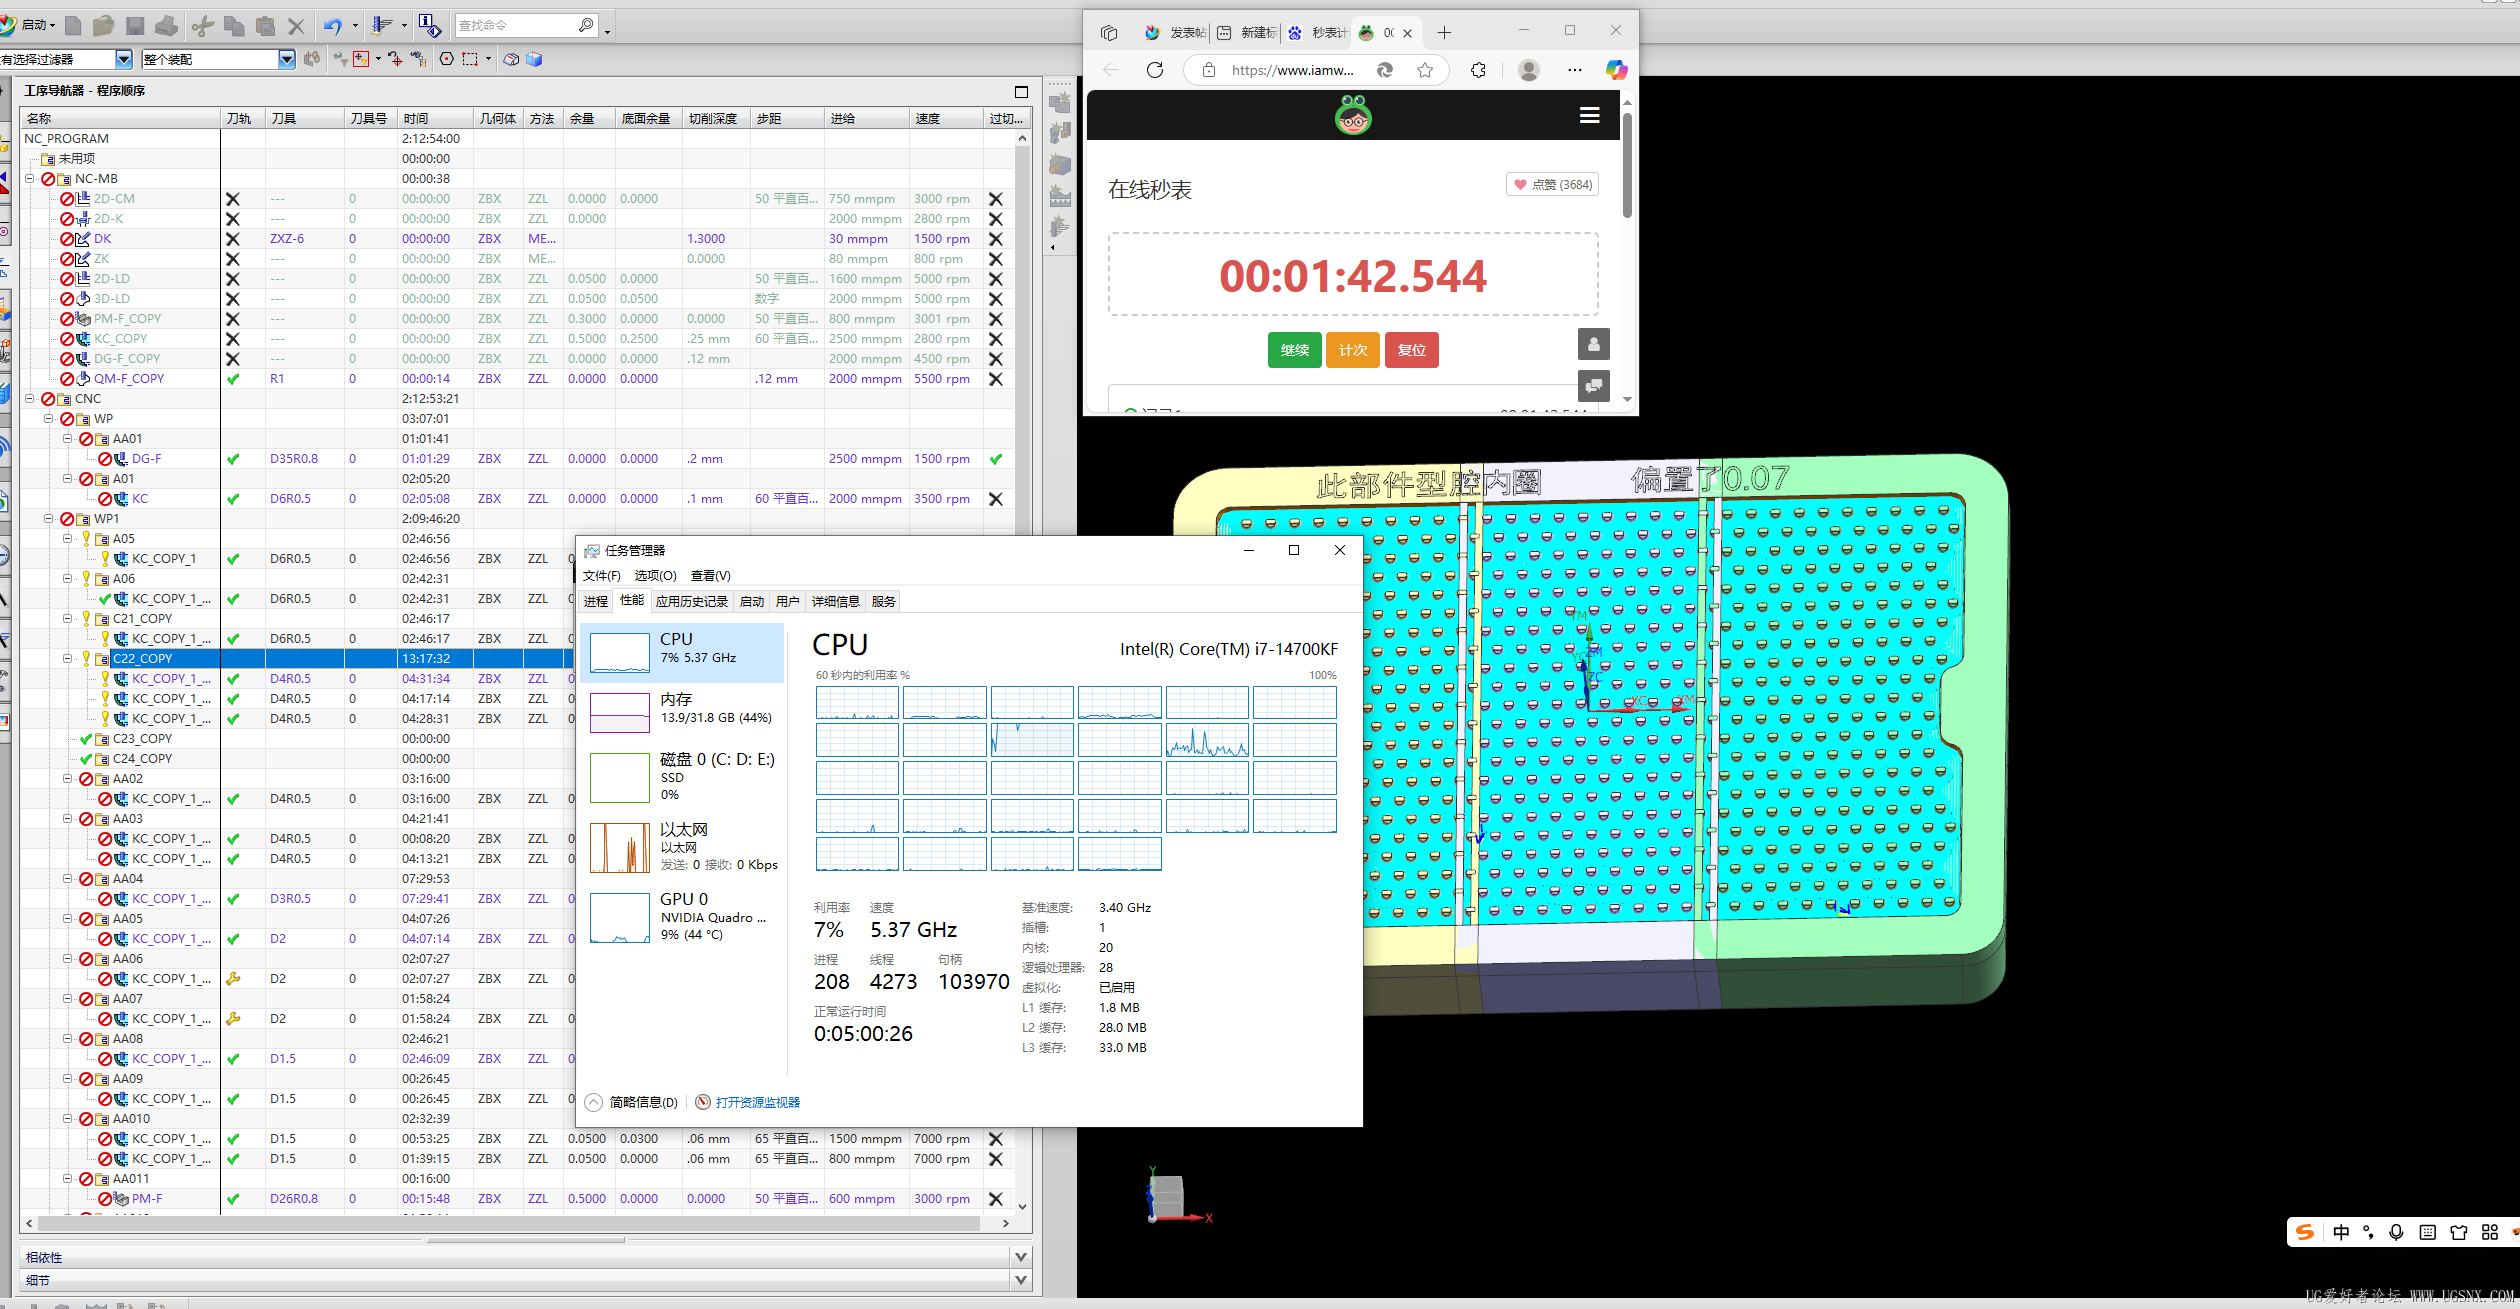Select the 磁盘 0 disk performance item
This screenshot has width=2520, height=1309.
[683, 777]
